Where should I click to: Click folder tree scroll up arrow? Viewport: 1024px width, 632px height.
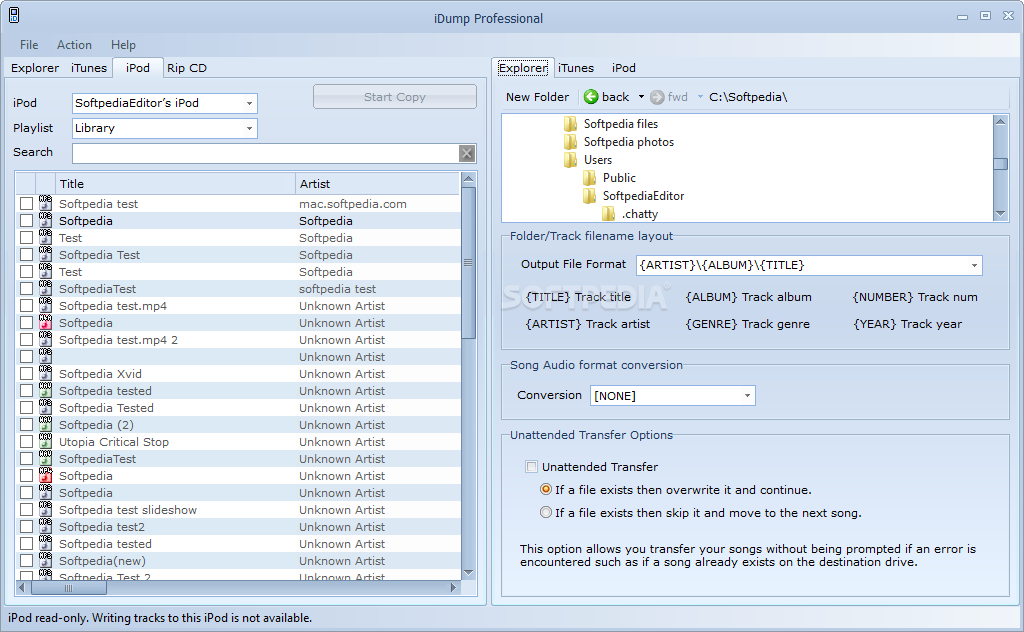(x=1000, y=121)
